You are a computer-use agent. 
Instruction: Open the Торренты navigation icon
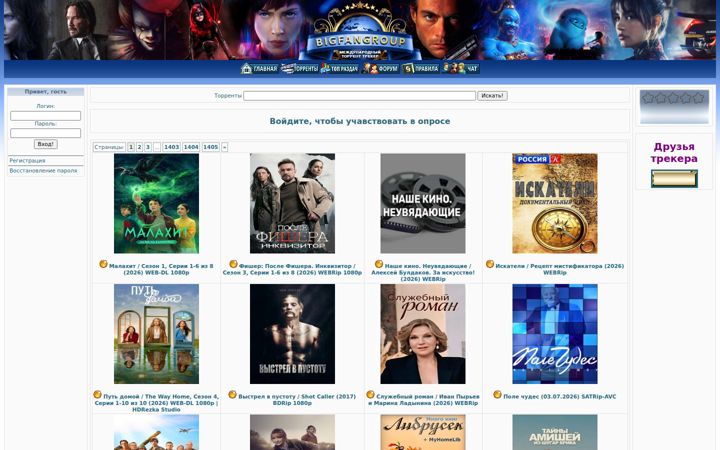coord(299,68)
